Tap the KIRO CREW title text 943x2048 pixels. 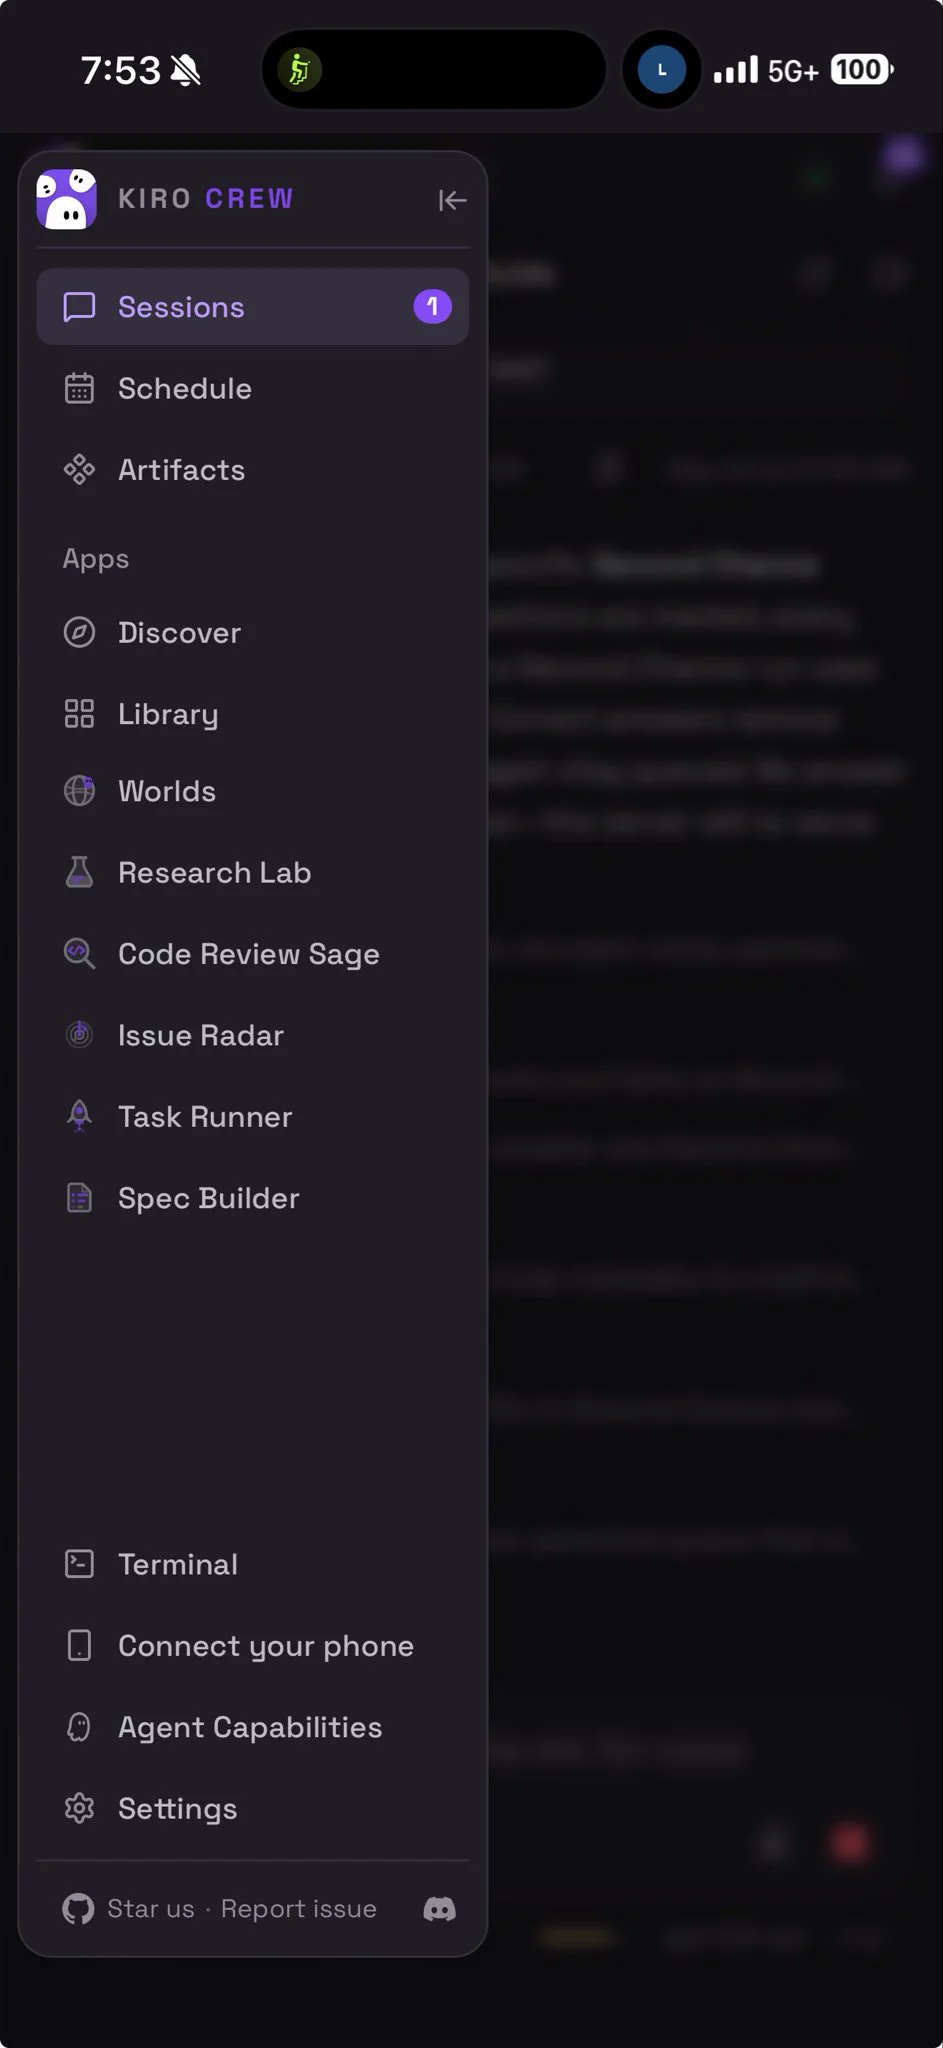(206, 199)
